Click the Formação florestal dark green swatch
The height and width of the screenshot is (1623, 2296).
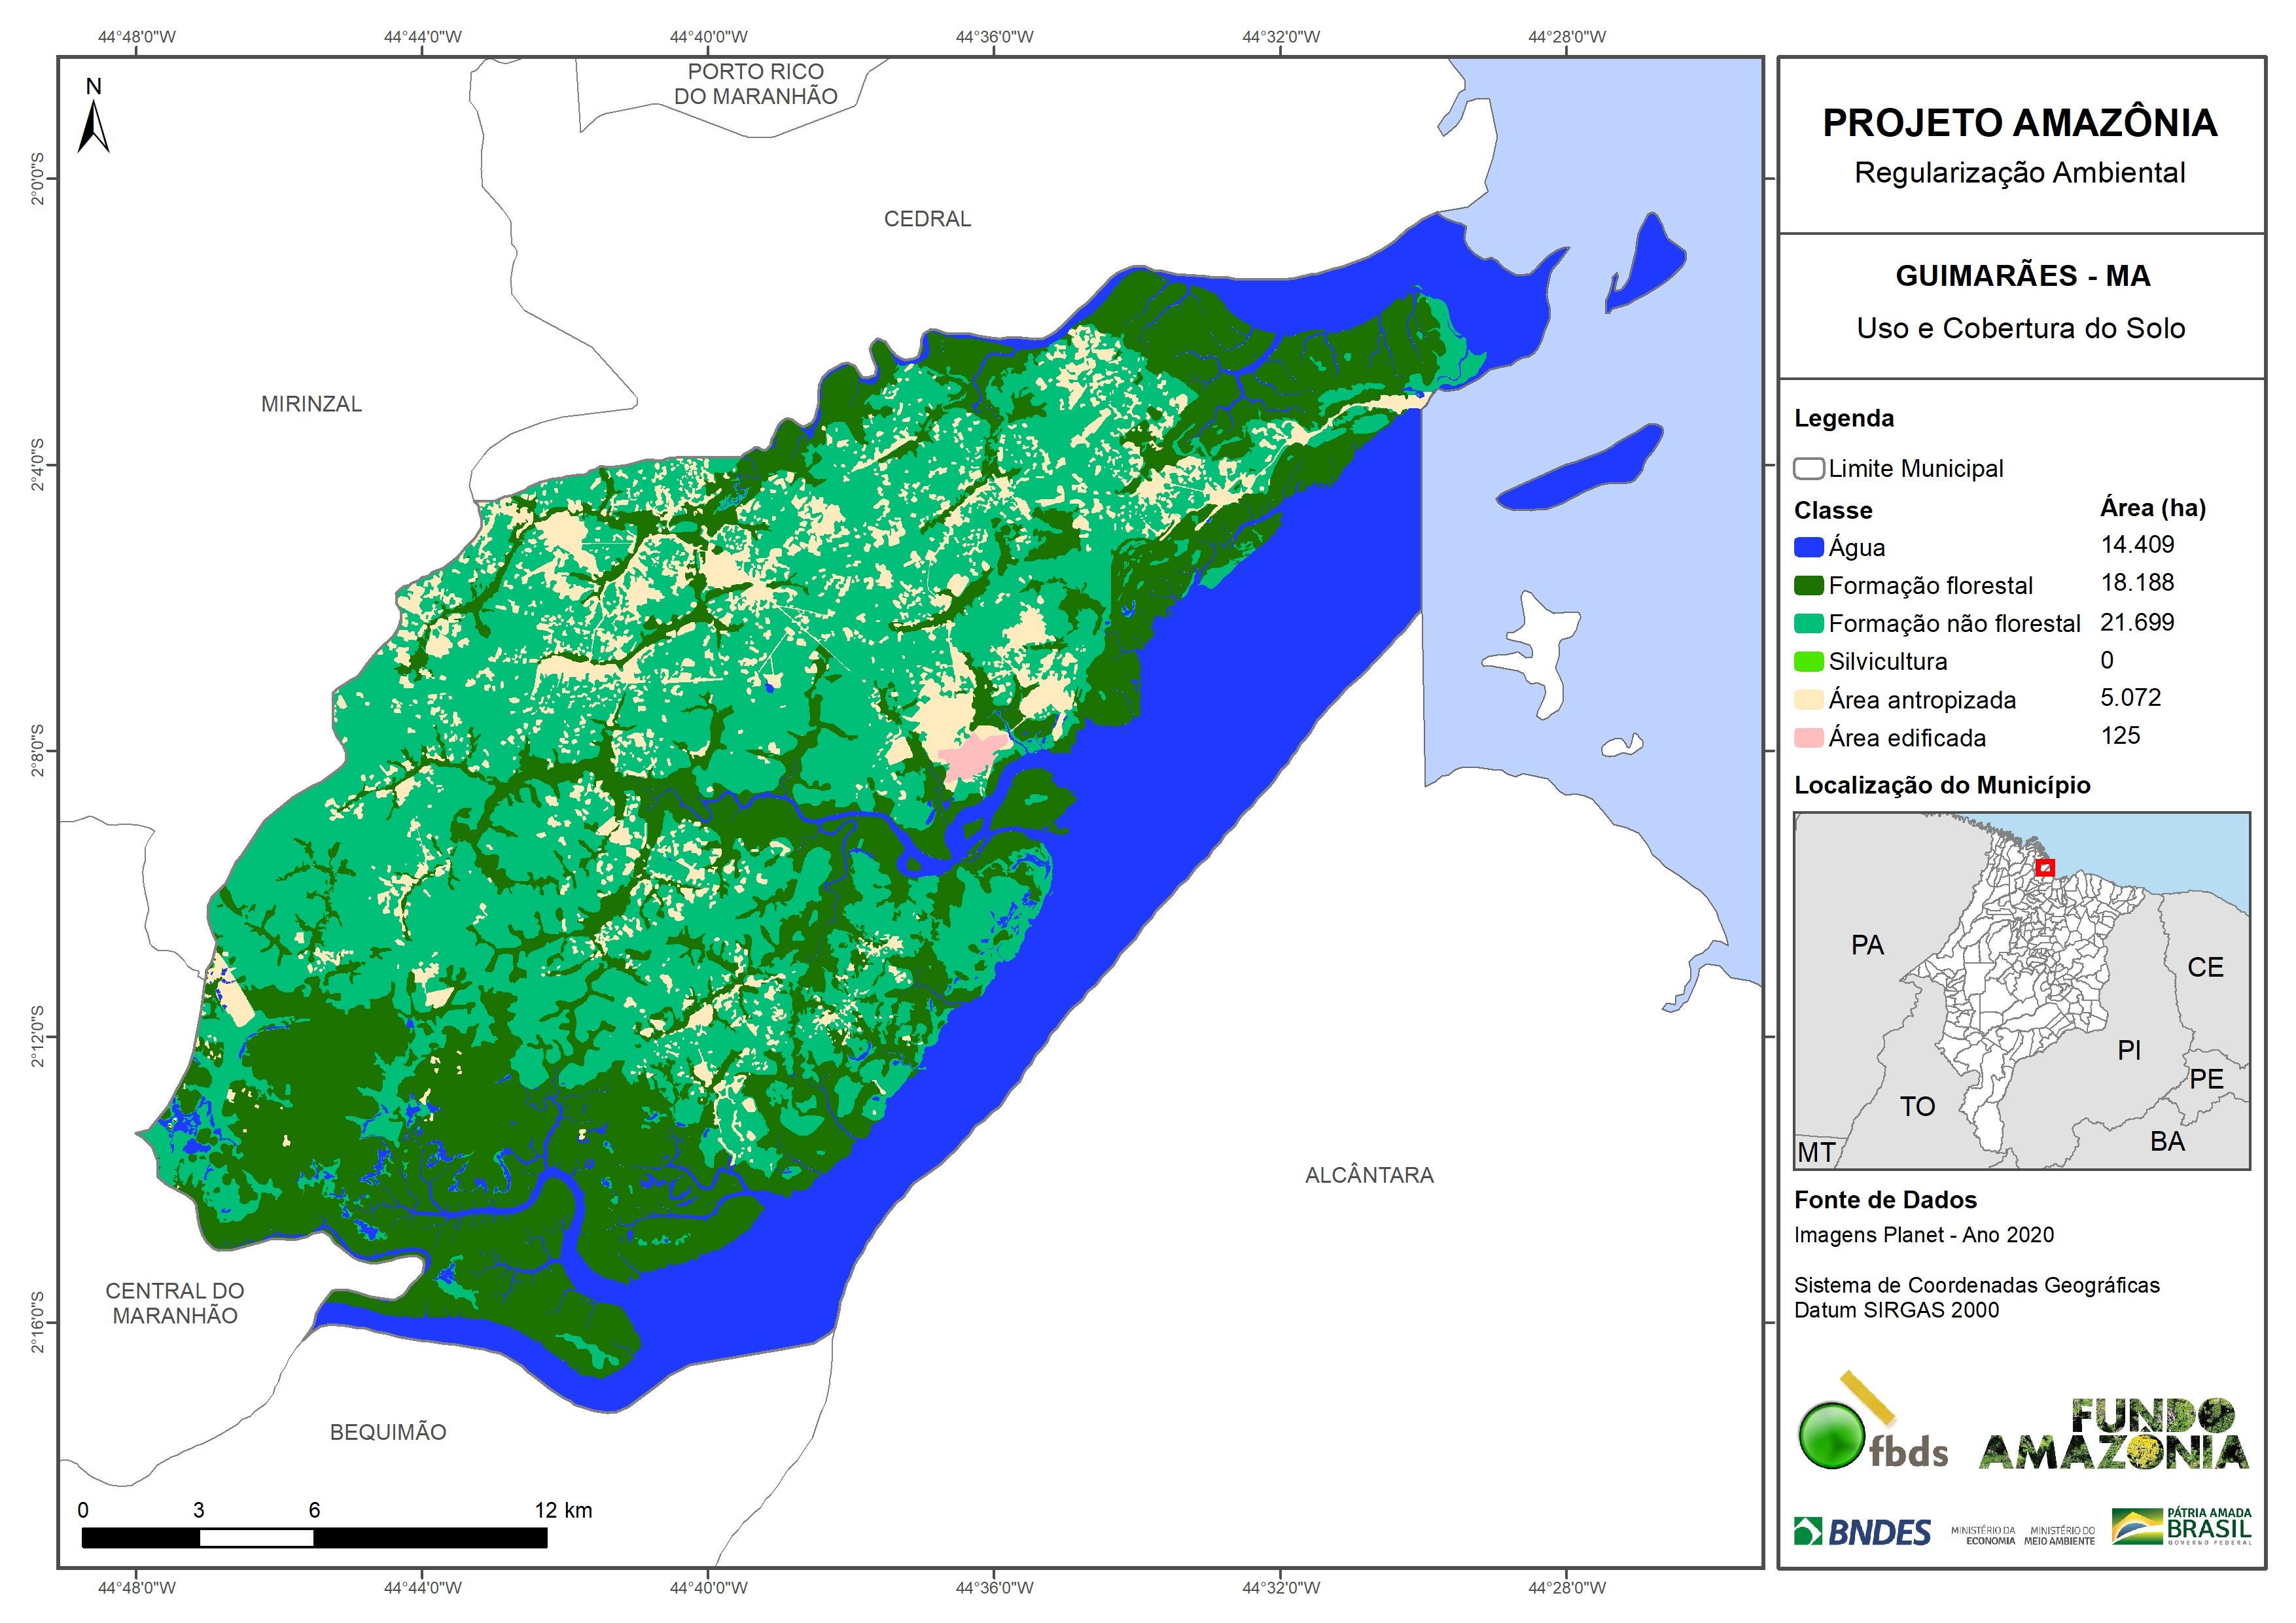point(1808,585)
